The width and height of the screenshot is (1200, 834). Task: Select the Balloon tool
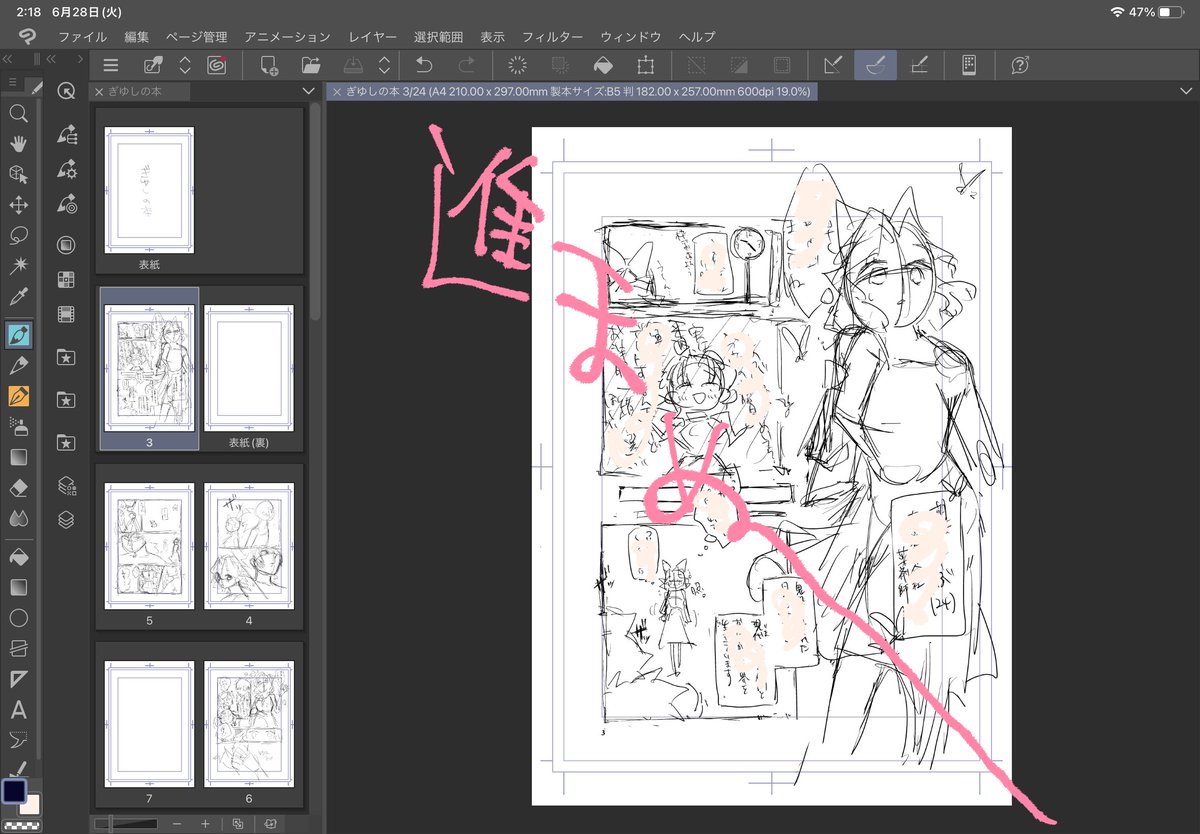(18, 740)
